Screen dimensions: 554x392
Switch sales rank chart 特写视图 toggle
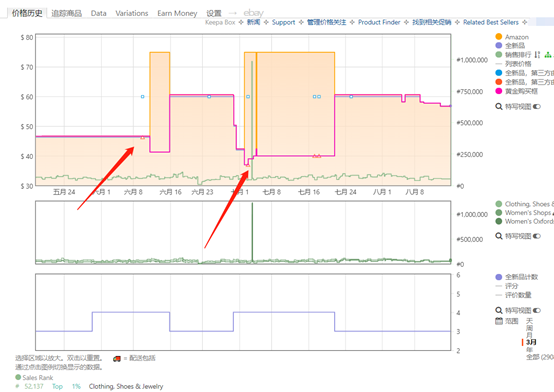click(x=537, y=236)
